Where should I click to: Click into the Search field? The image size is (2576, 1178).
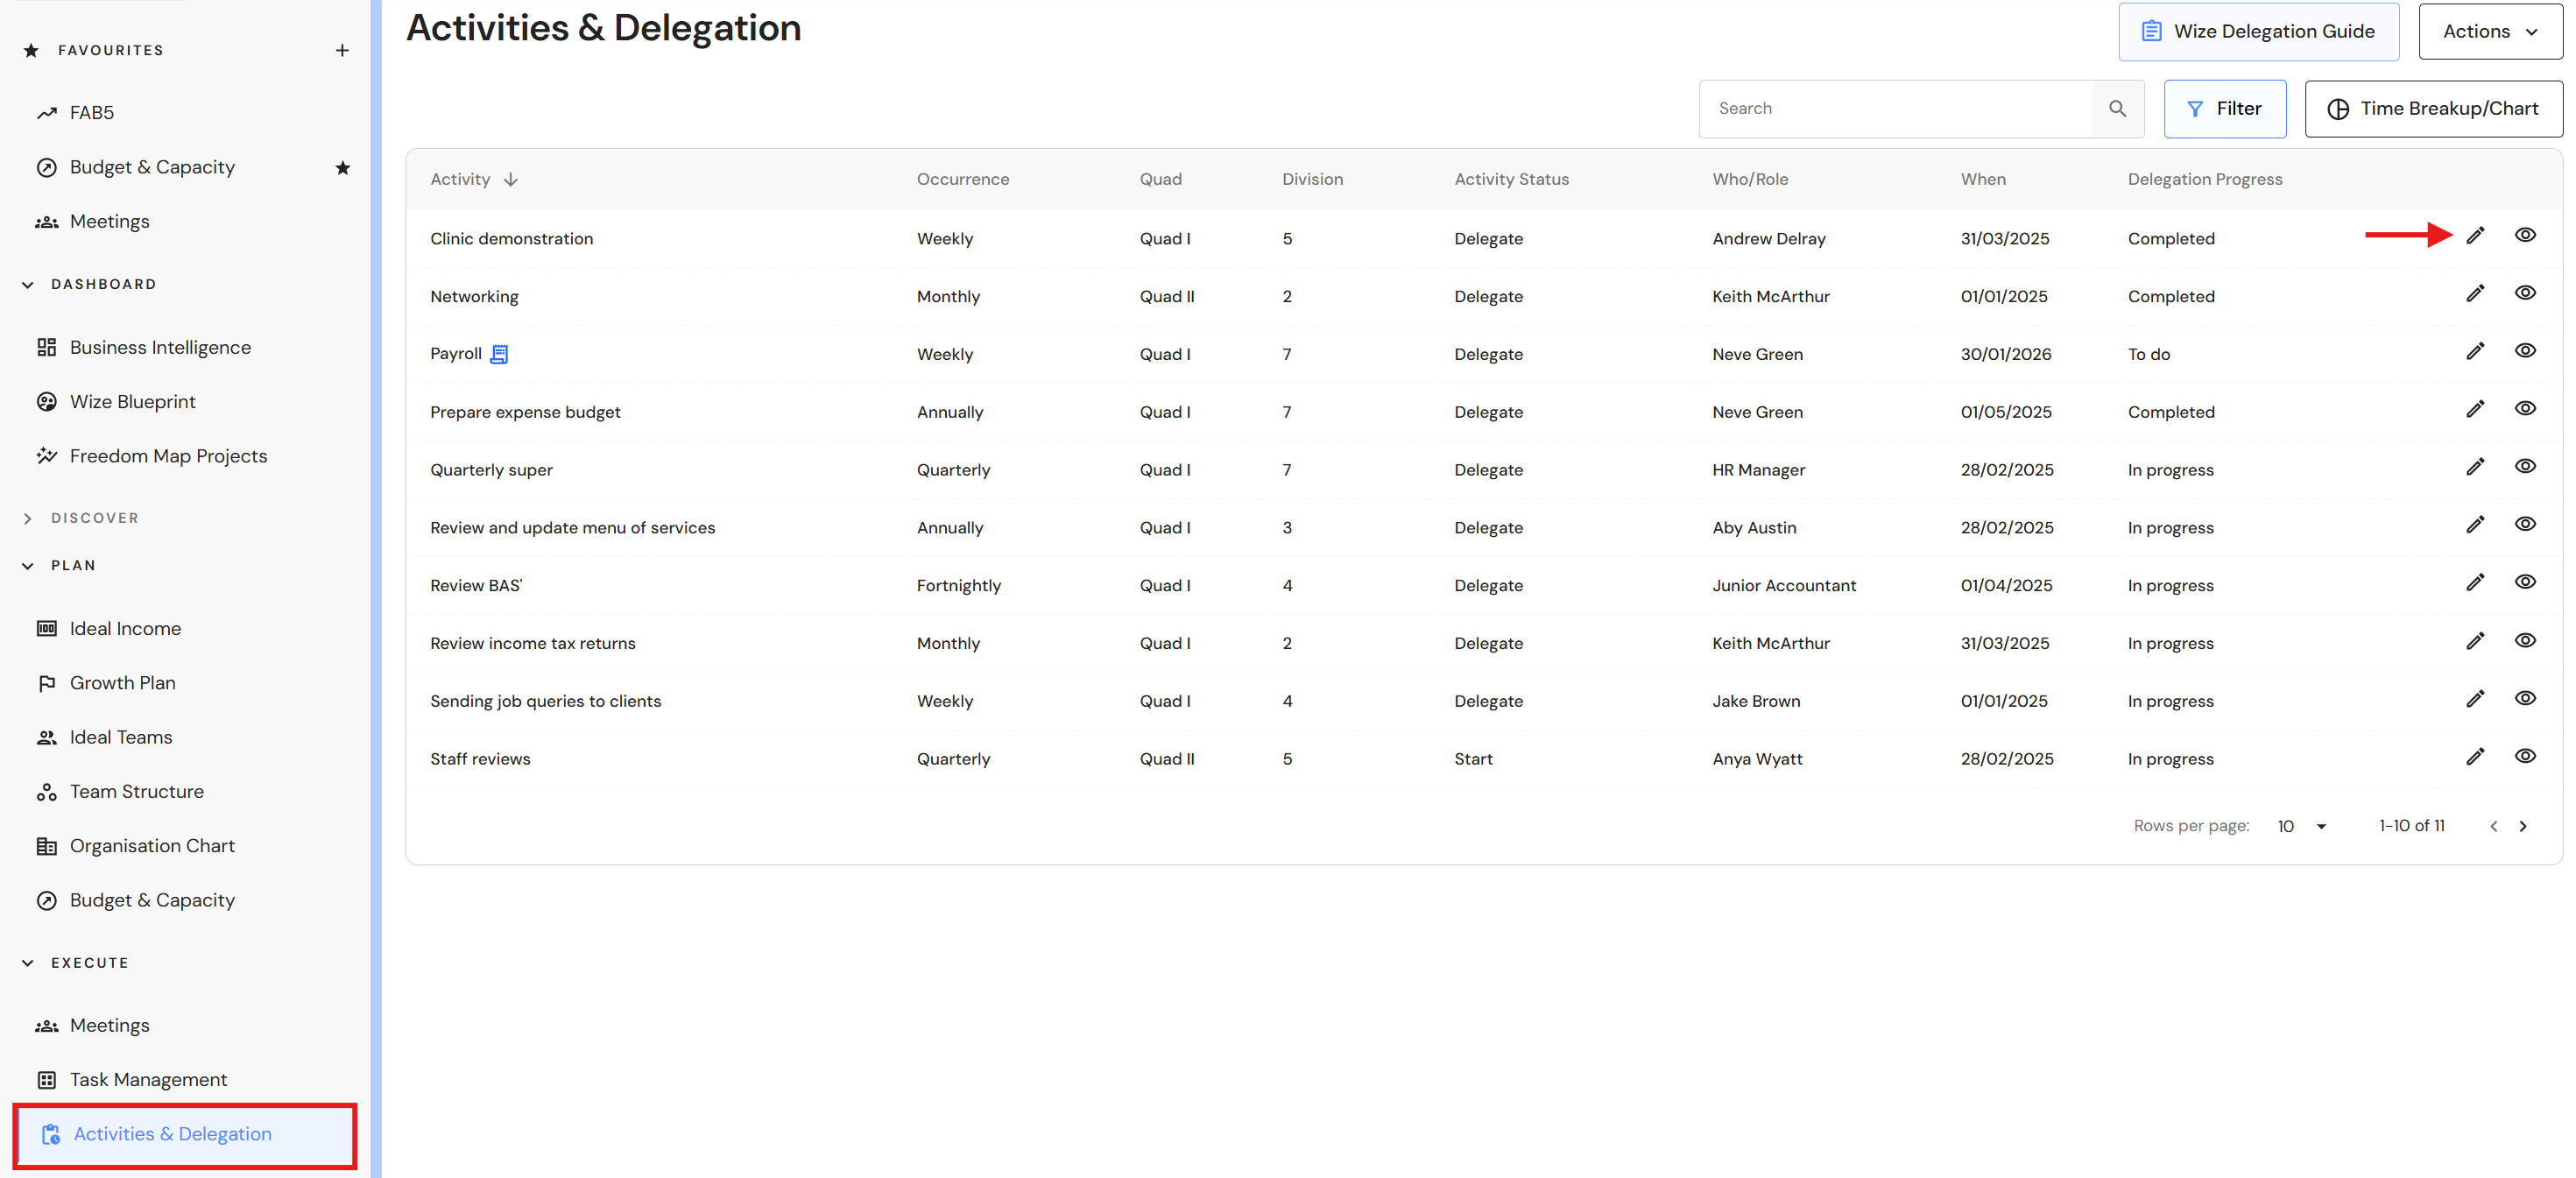click(1895, 109)
